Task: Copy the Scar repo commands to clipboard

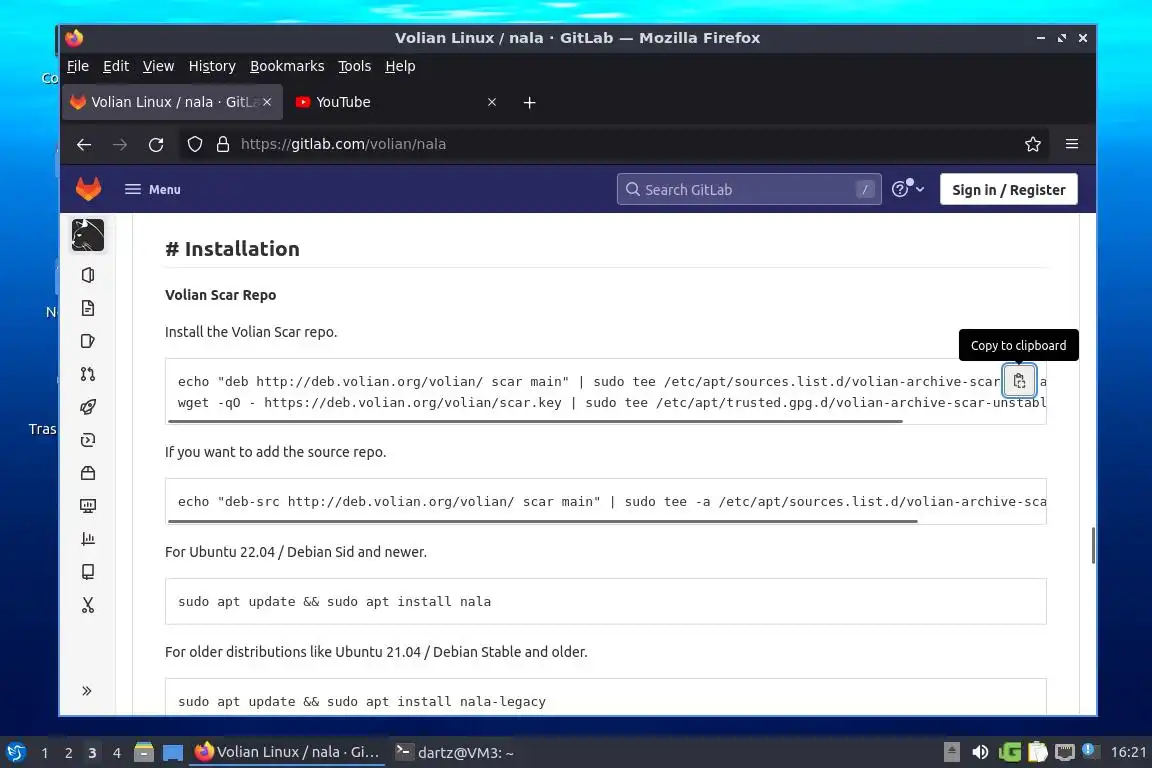Action: pos(1019,381)
